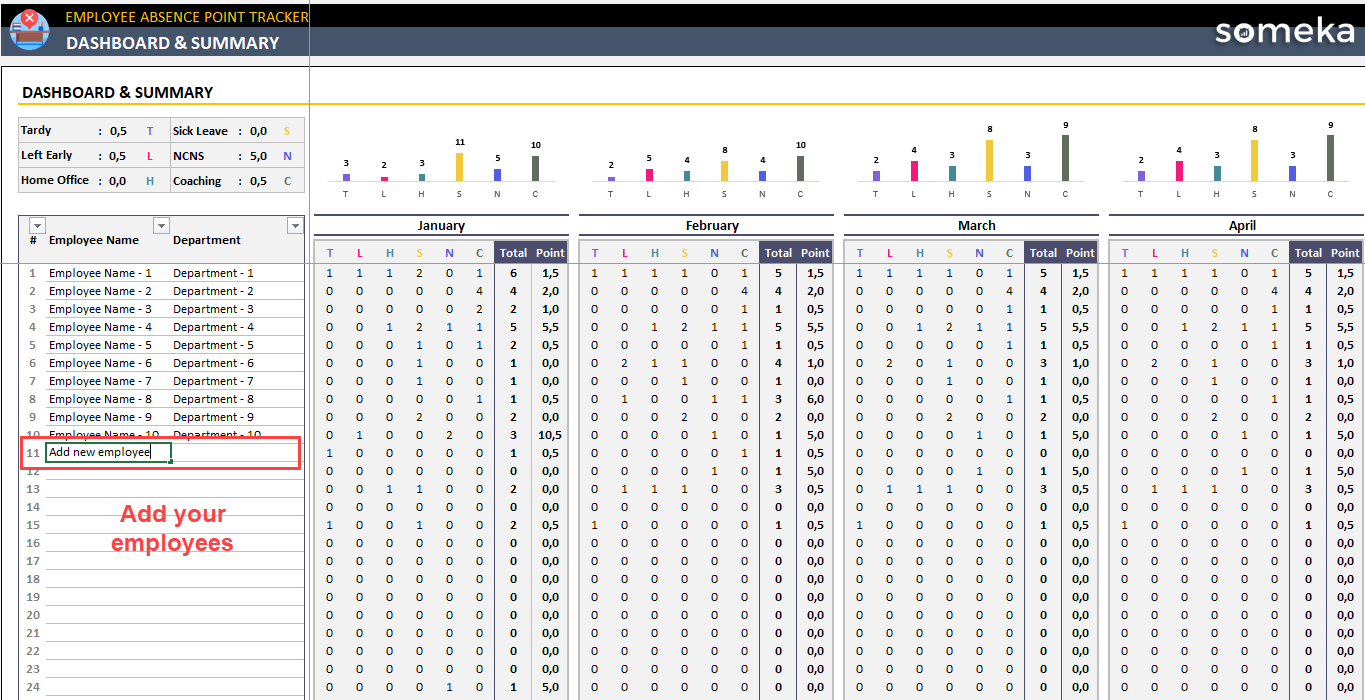Click the Employee Absence Tracker logo icon

(29, 29)
